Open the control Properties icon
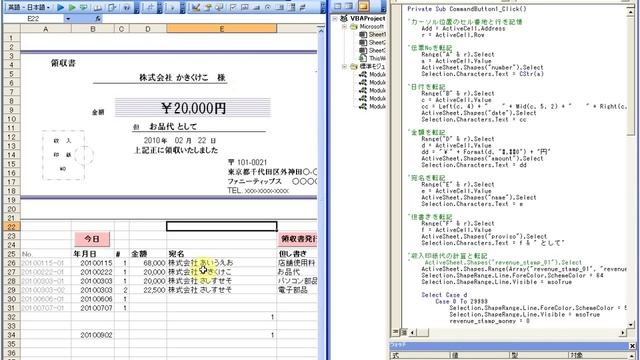Viewport: 640px width, 360px height. (208, 7)
